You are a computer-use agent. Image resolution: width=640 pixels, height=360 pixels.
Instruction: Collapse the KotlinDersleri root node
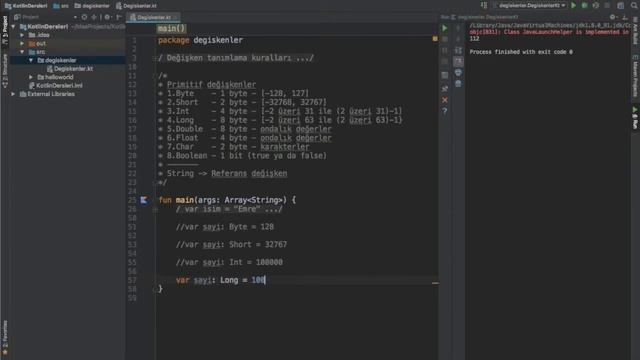coord(13,27)
